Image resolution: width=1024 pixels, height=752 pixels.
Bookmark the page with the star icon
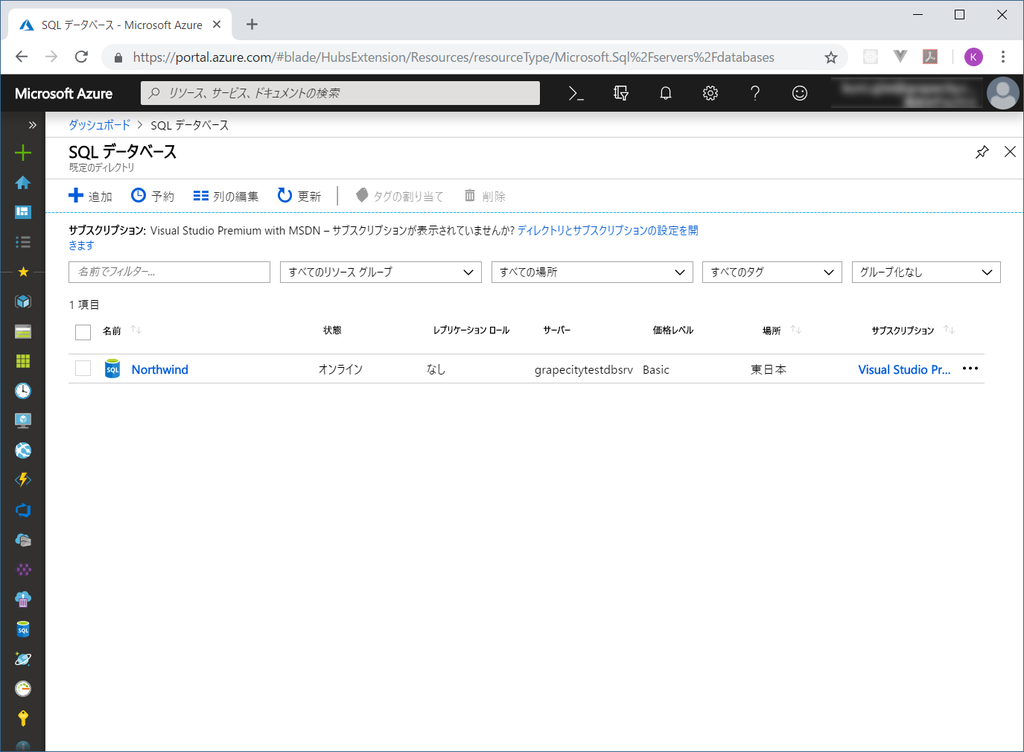coord(831,57)
